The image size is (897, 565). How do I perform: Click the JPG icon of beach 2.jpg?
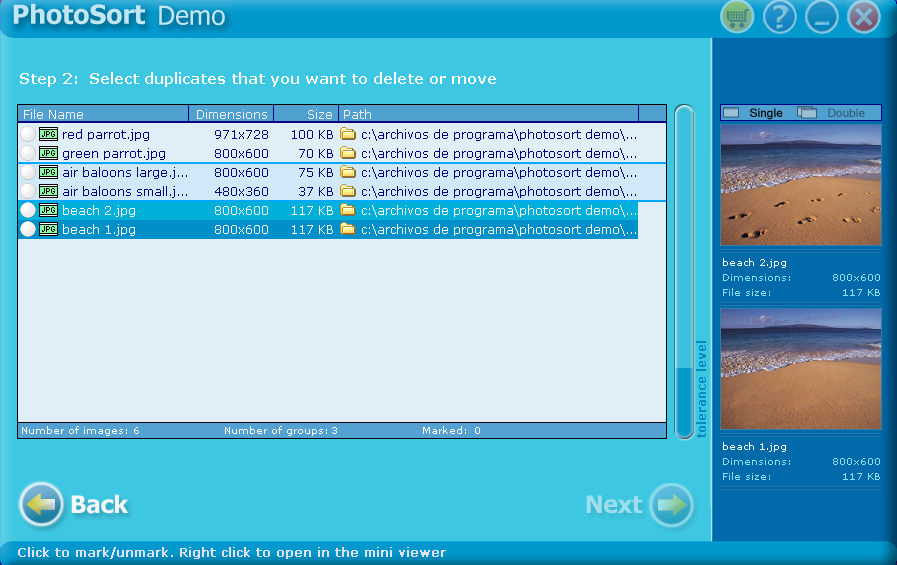point(49,210)
